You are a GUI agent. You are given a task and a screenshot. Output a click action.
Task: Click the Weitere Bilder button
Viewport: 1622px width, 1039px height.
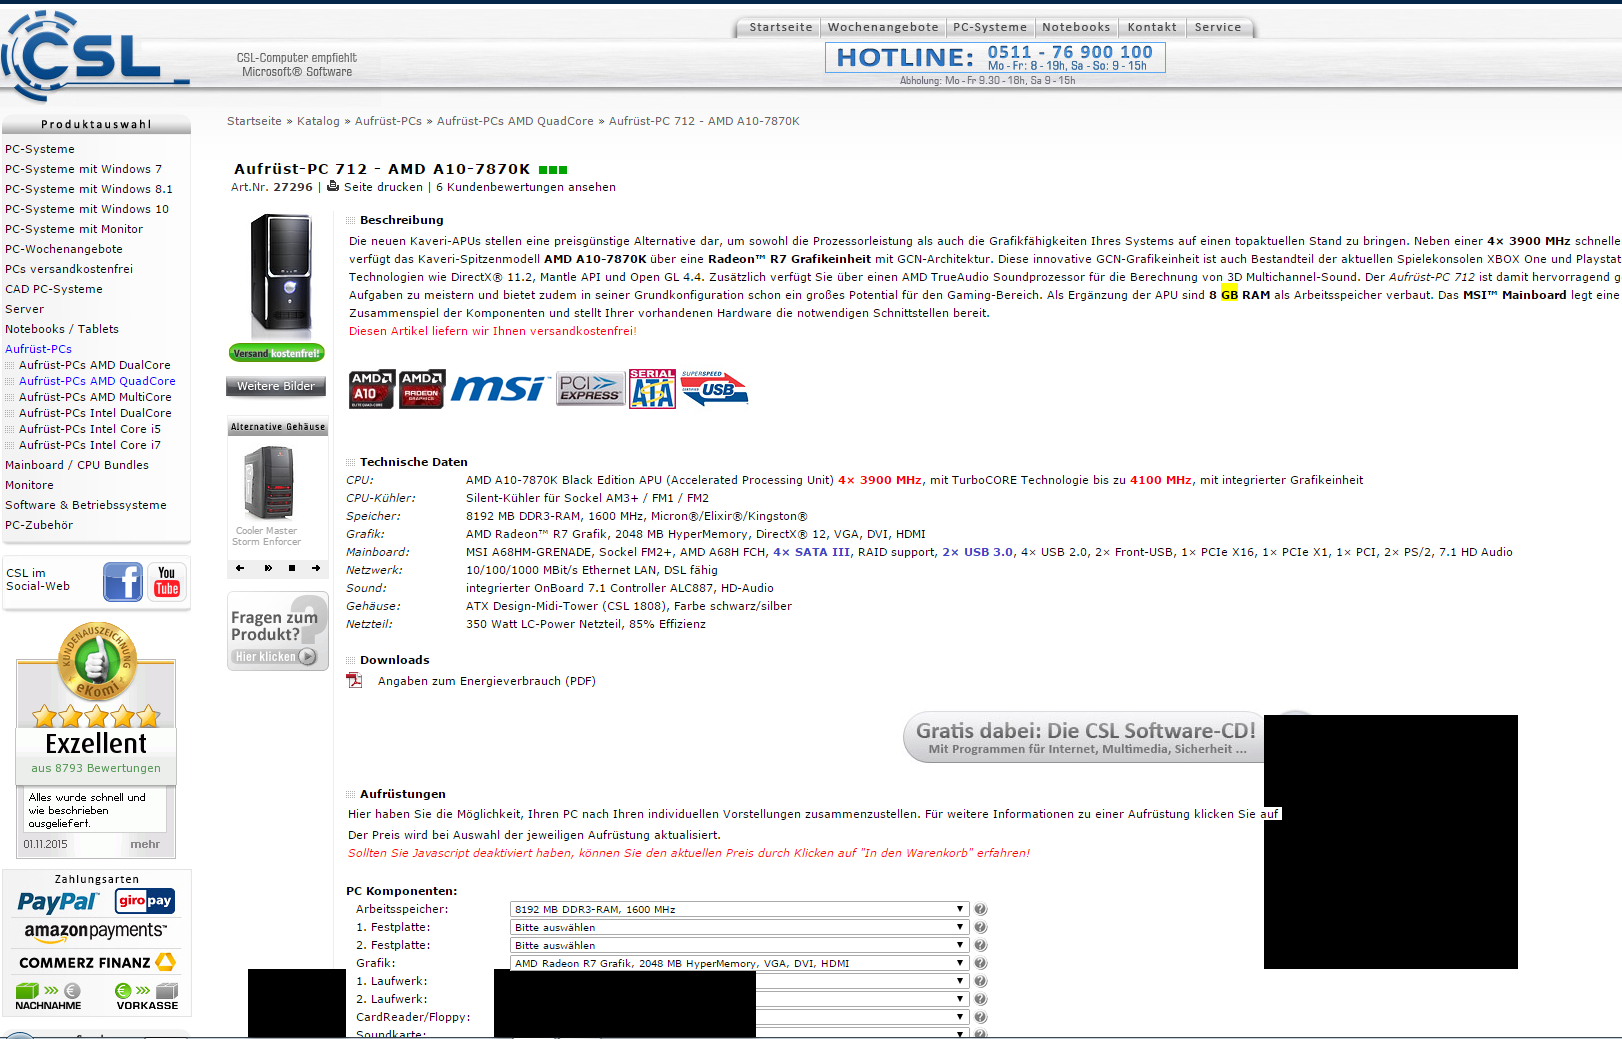click(276, 387)
